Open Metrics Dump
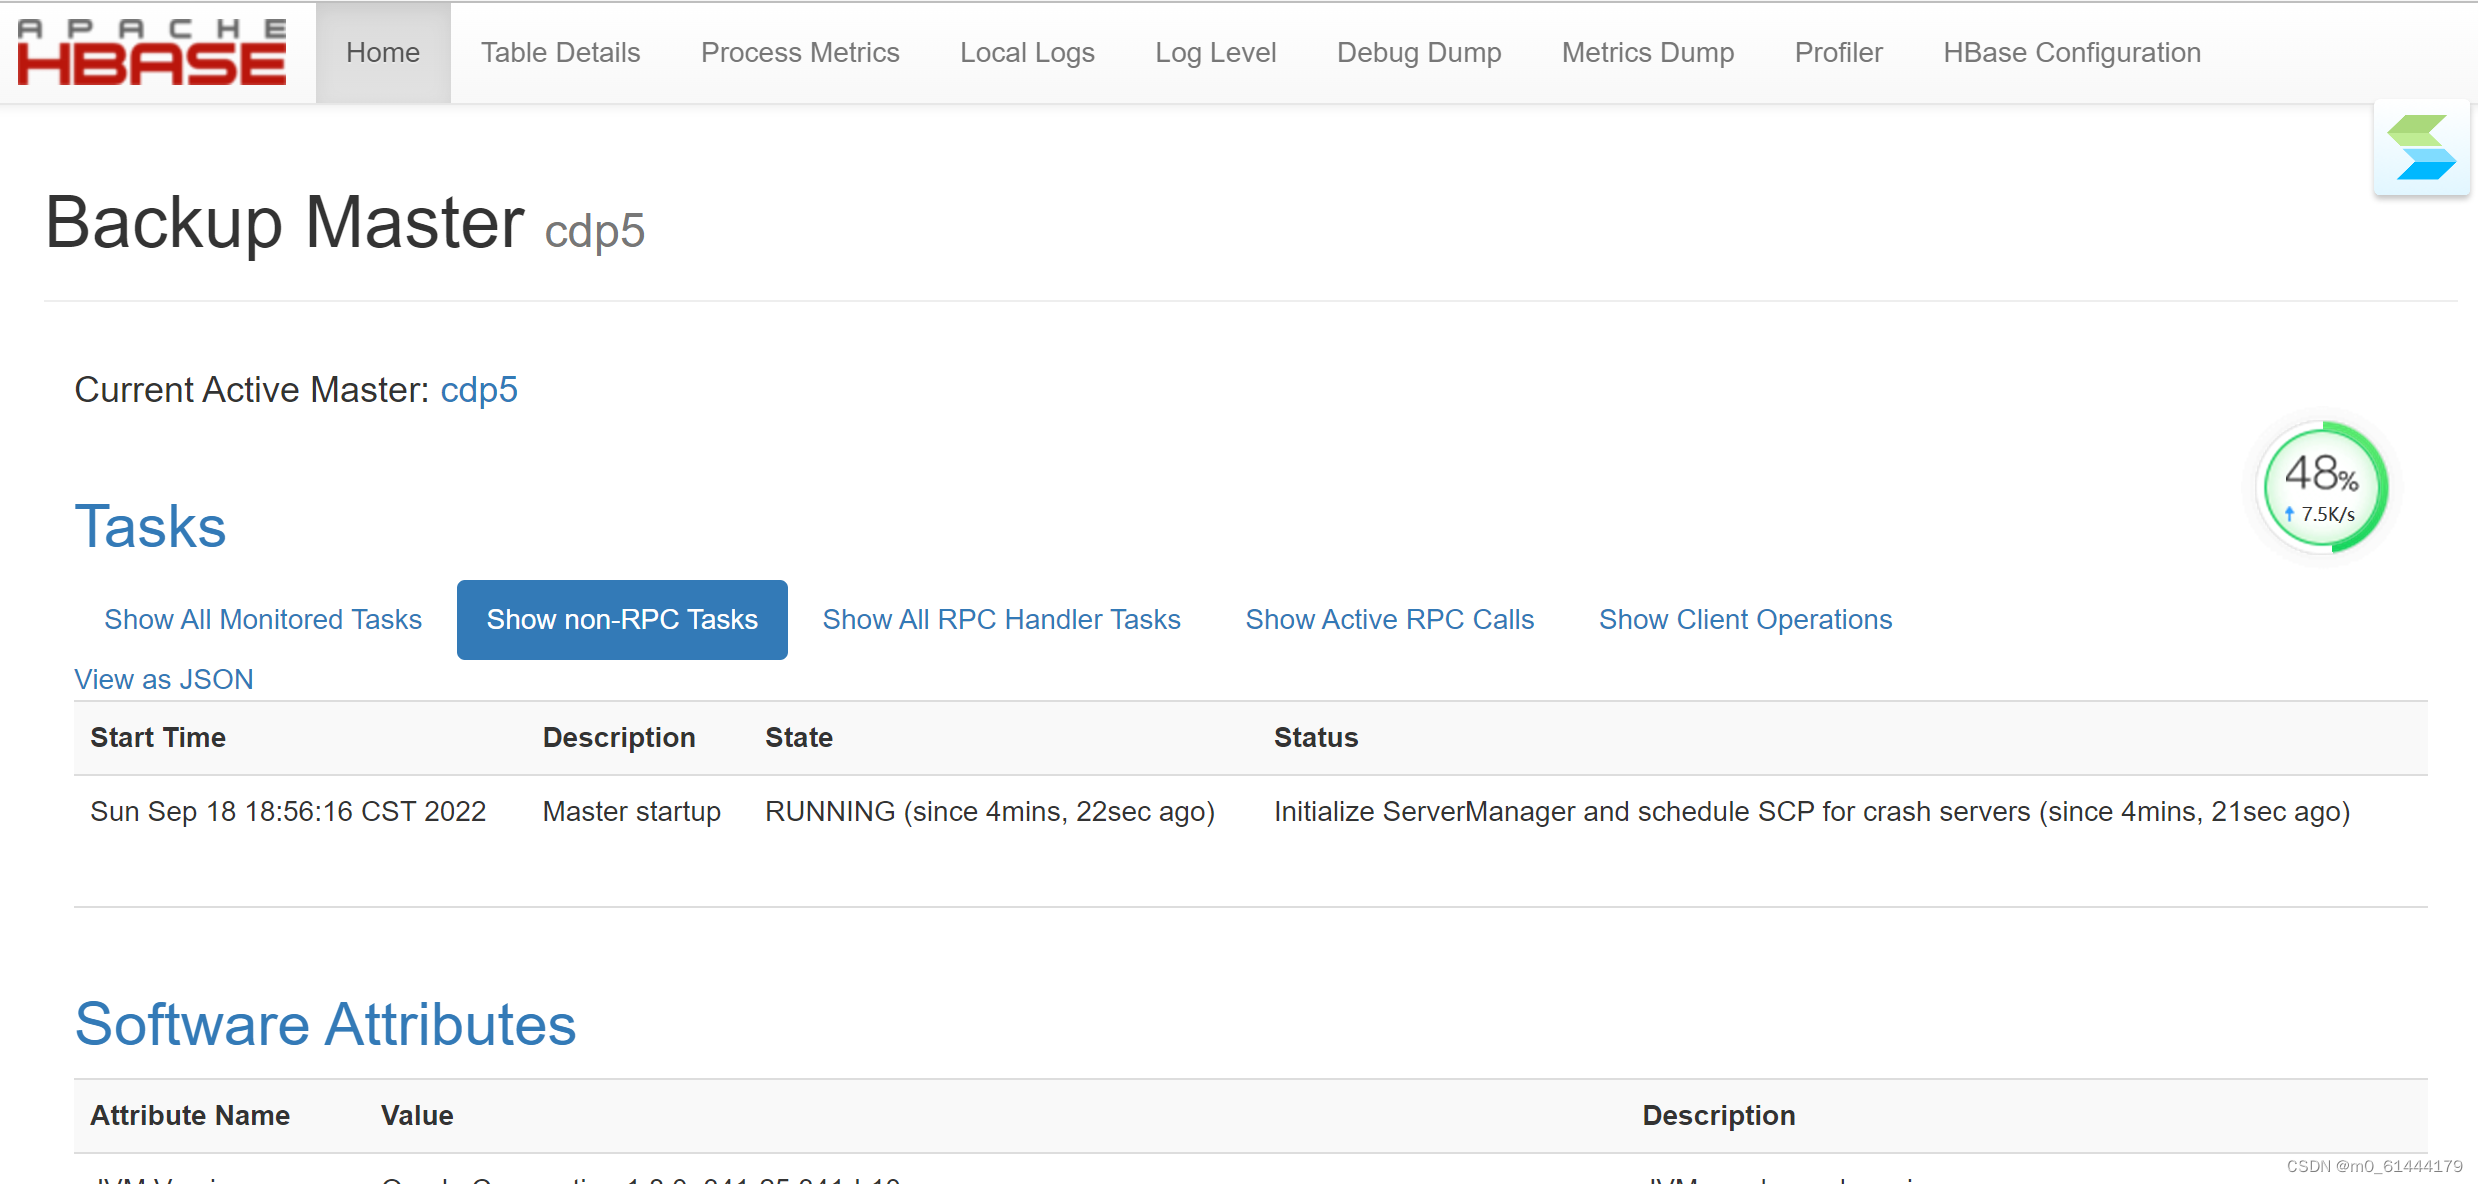 coord(1648,52)
